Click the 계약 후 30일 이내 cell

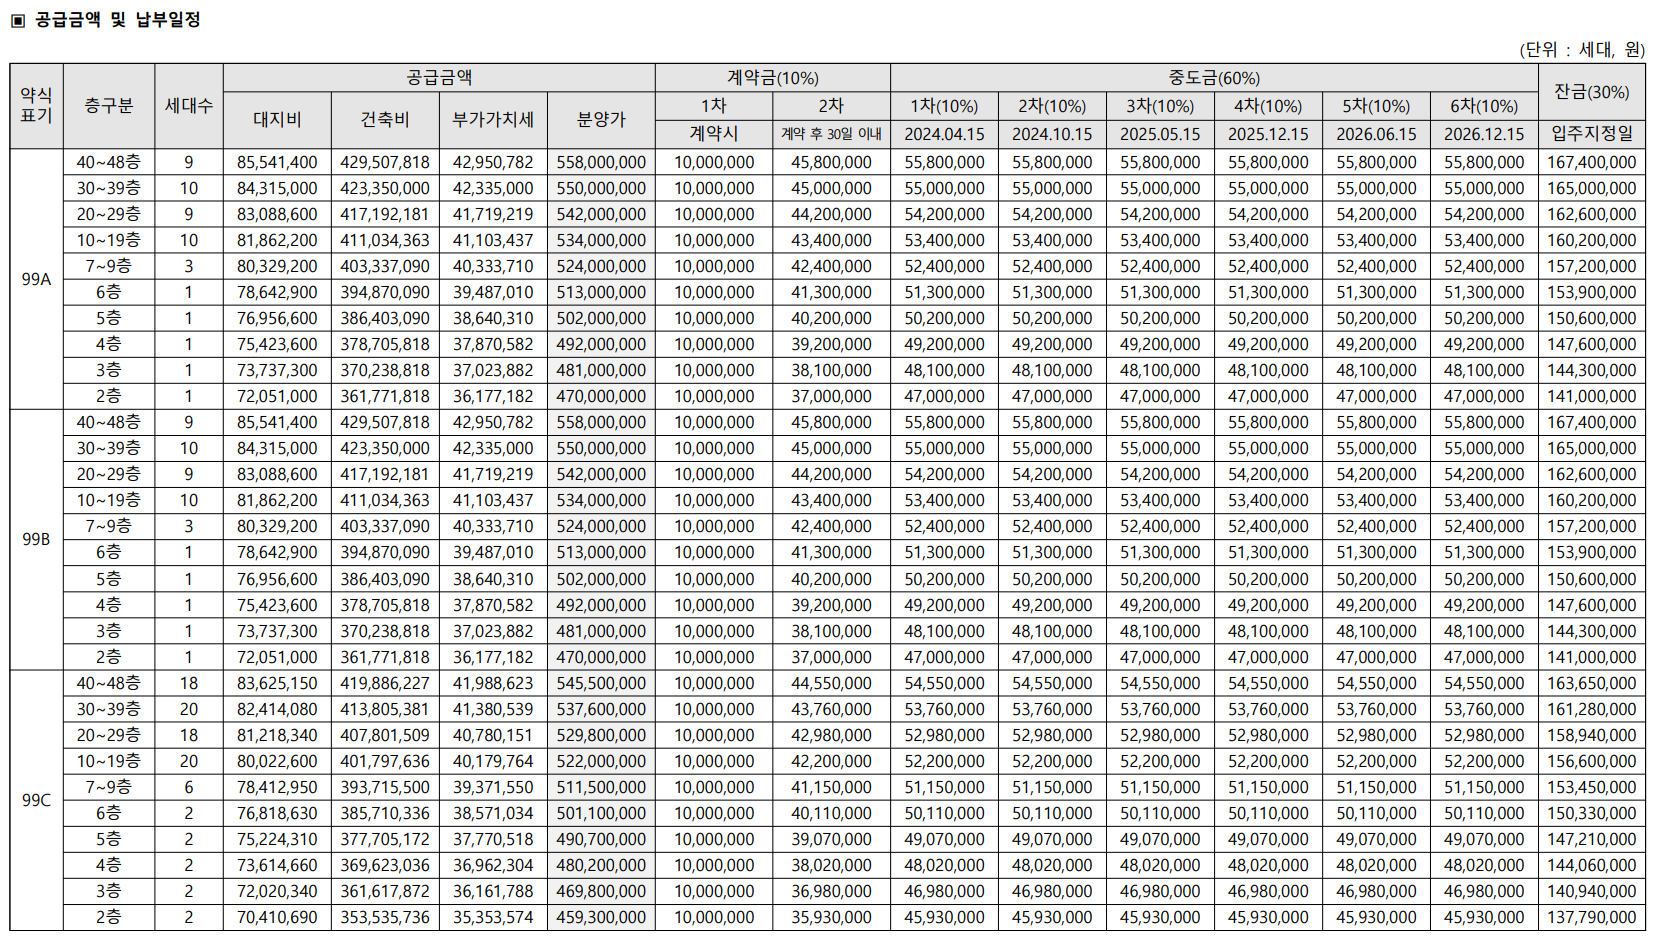coord(831,134)
